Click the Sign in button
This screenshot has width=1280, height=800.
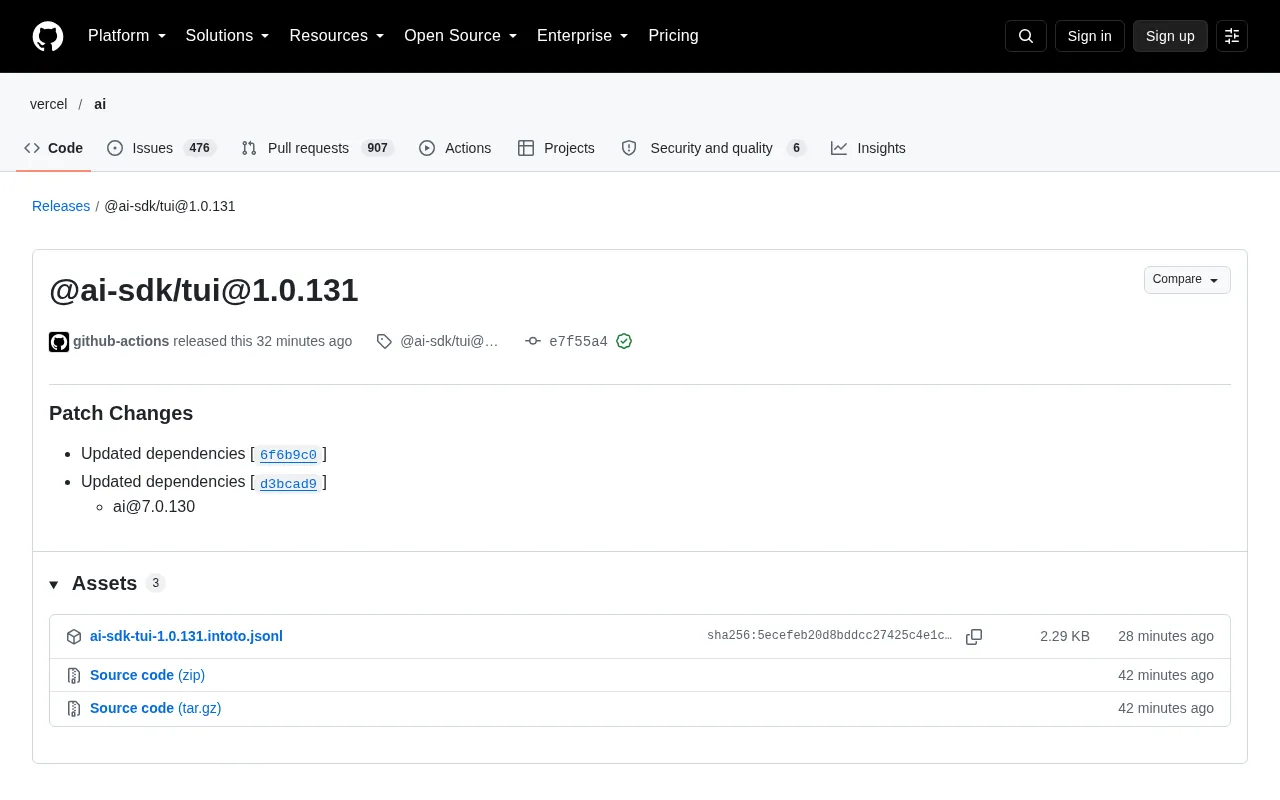click(1089, 36)
